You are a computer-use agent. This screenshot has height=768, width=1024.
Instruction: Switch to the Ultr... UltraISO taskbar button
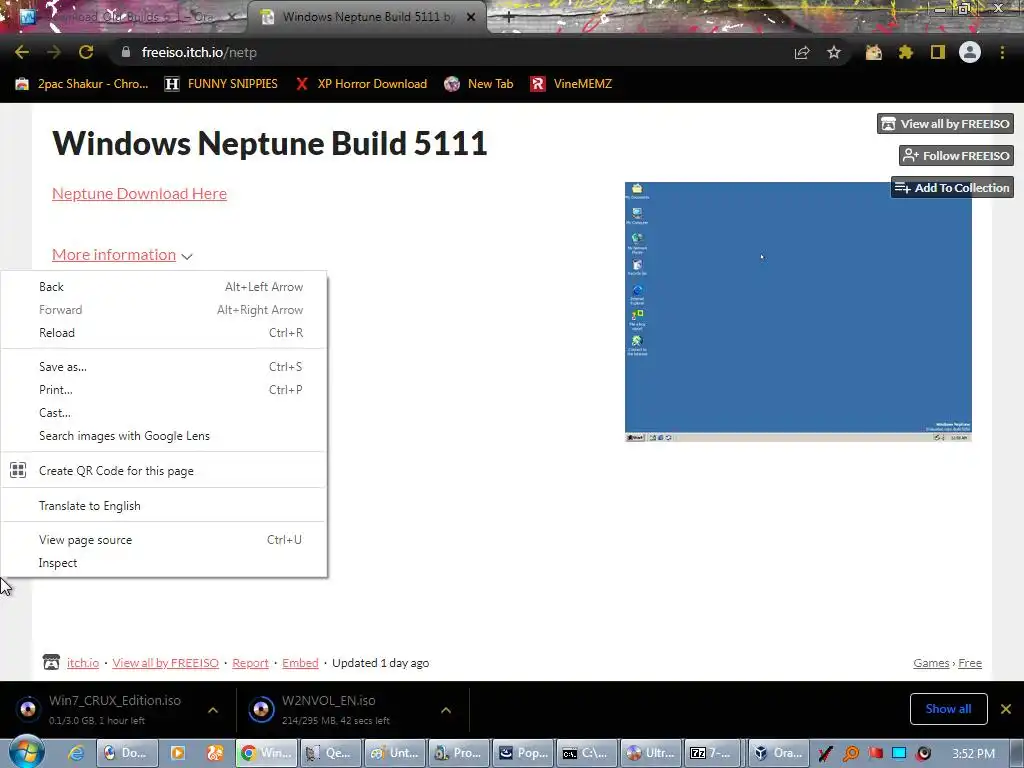[651, 753]
